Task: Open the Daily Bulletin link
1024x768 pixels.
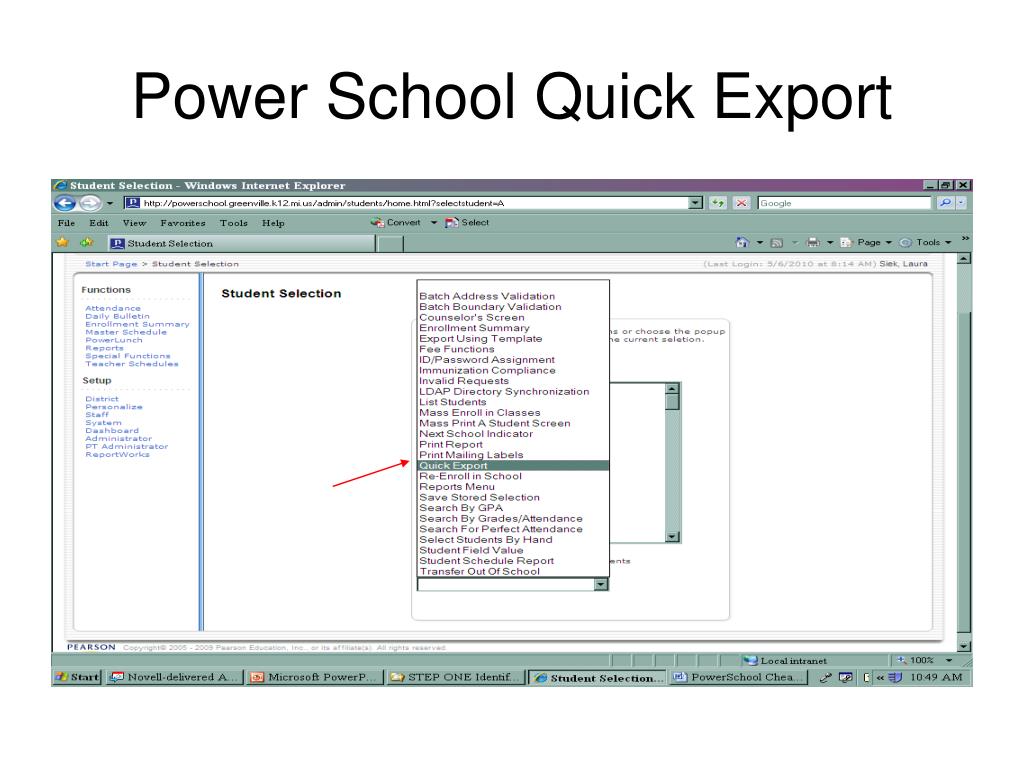Action: coord(118,316)
